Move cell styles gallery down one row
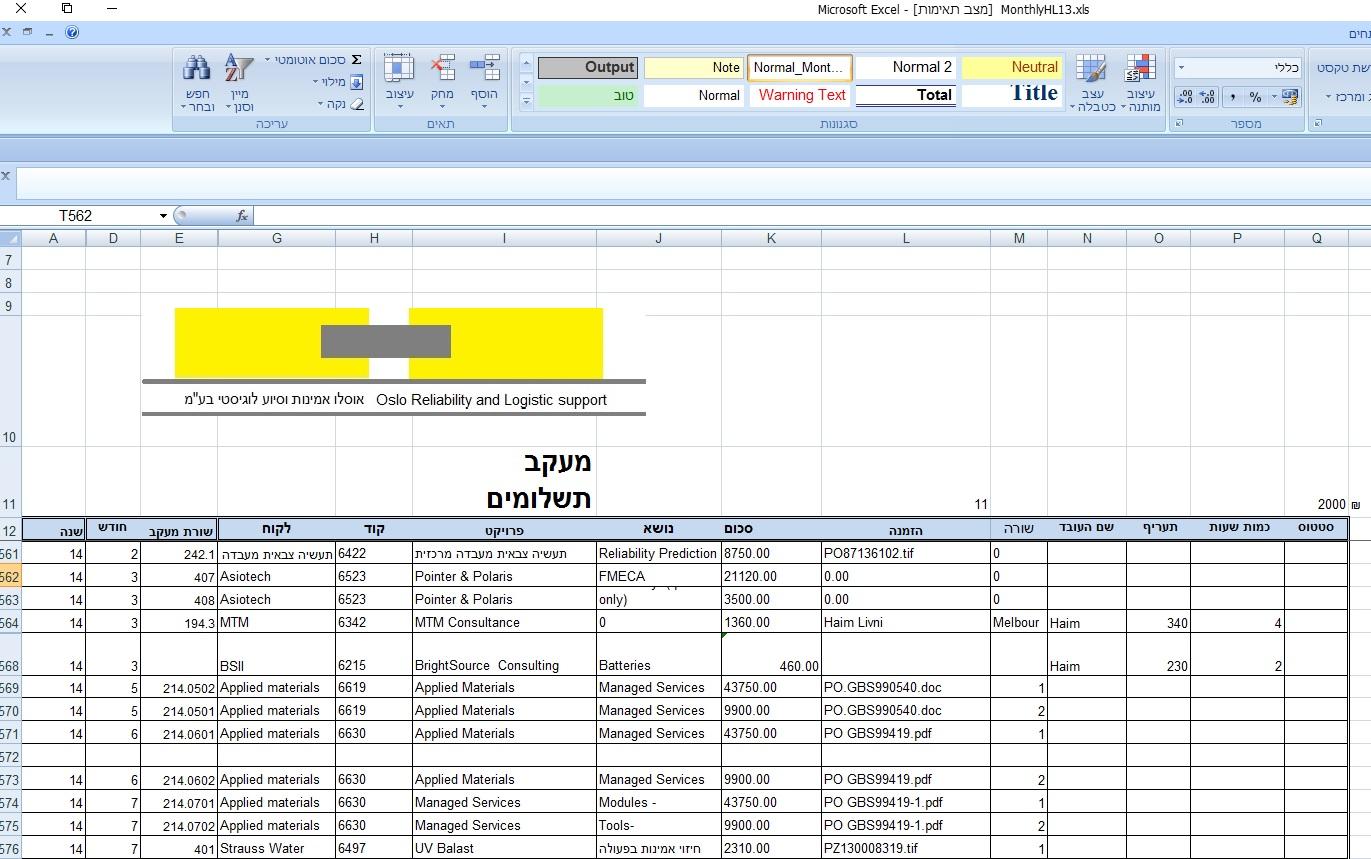Viewport: 1371px width, 859px height. point(526,82)
